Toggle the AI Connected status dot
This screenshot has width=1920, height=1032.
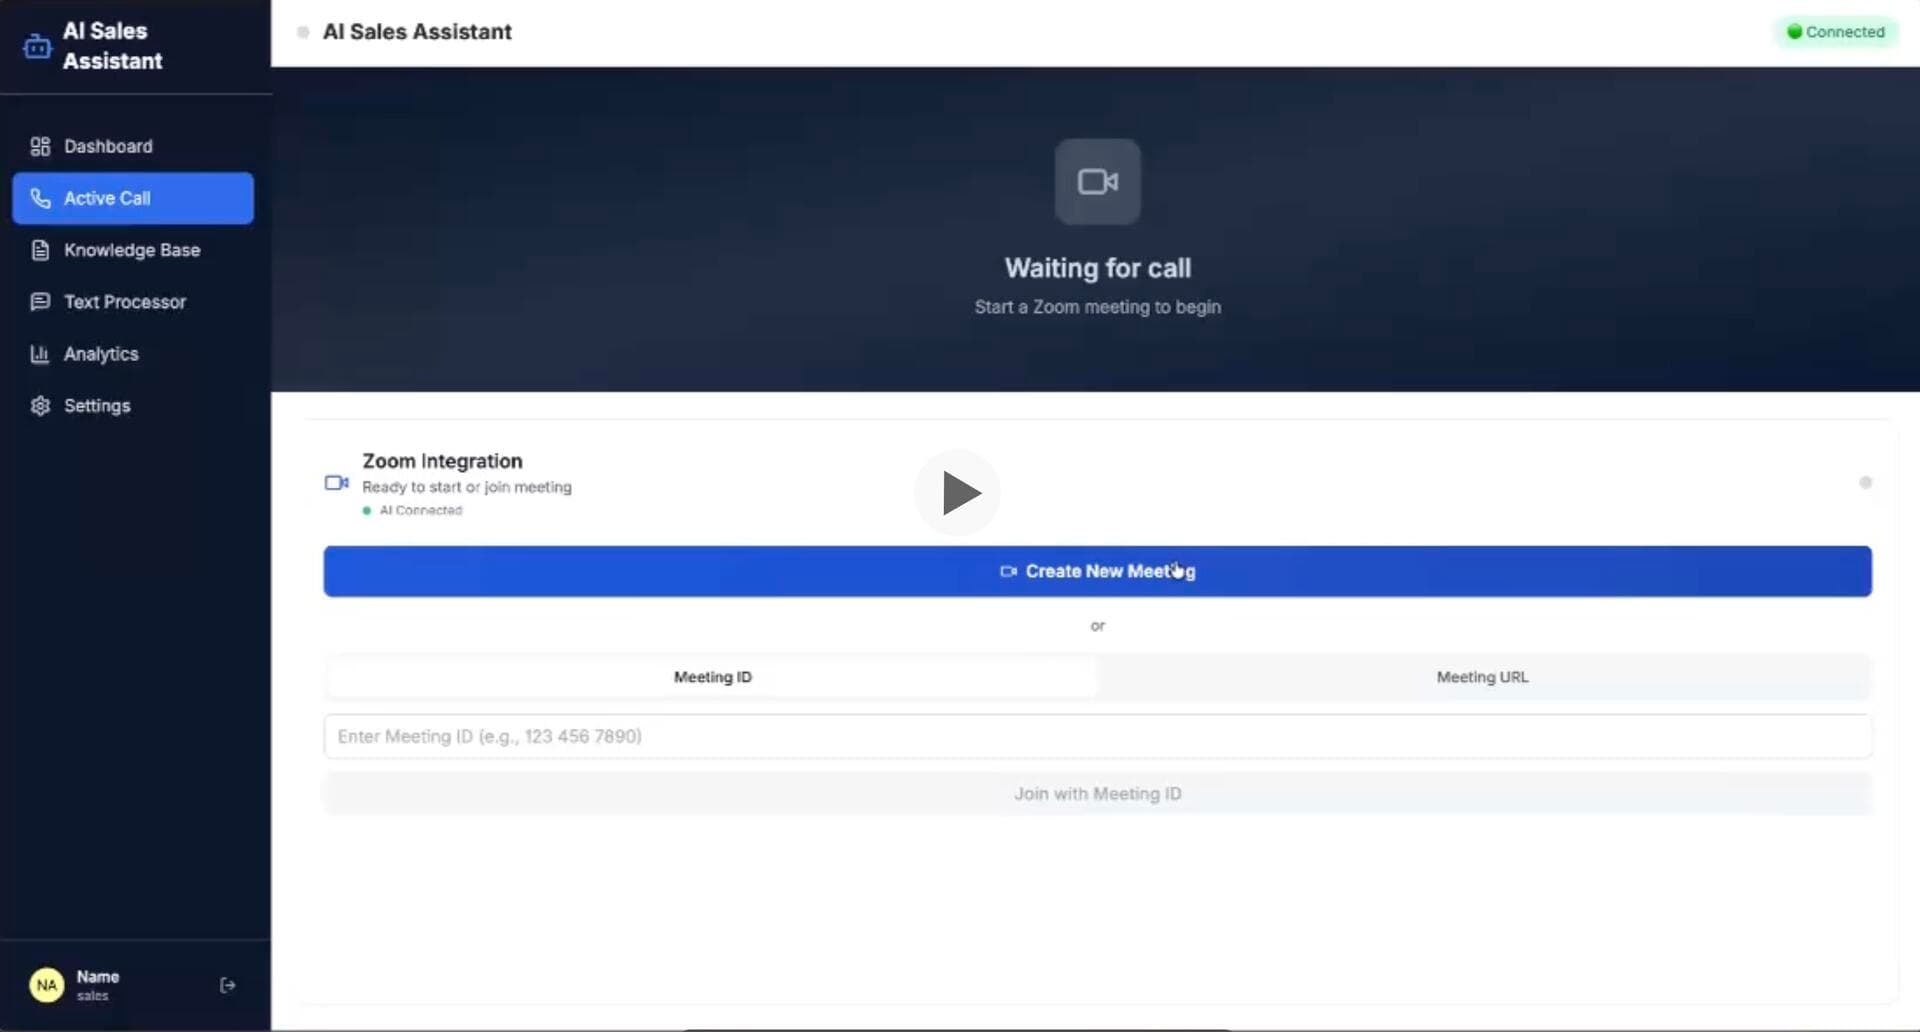(x=367, y=510)
